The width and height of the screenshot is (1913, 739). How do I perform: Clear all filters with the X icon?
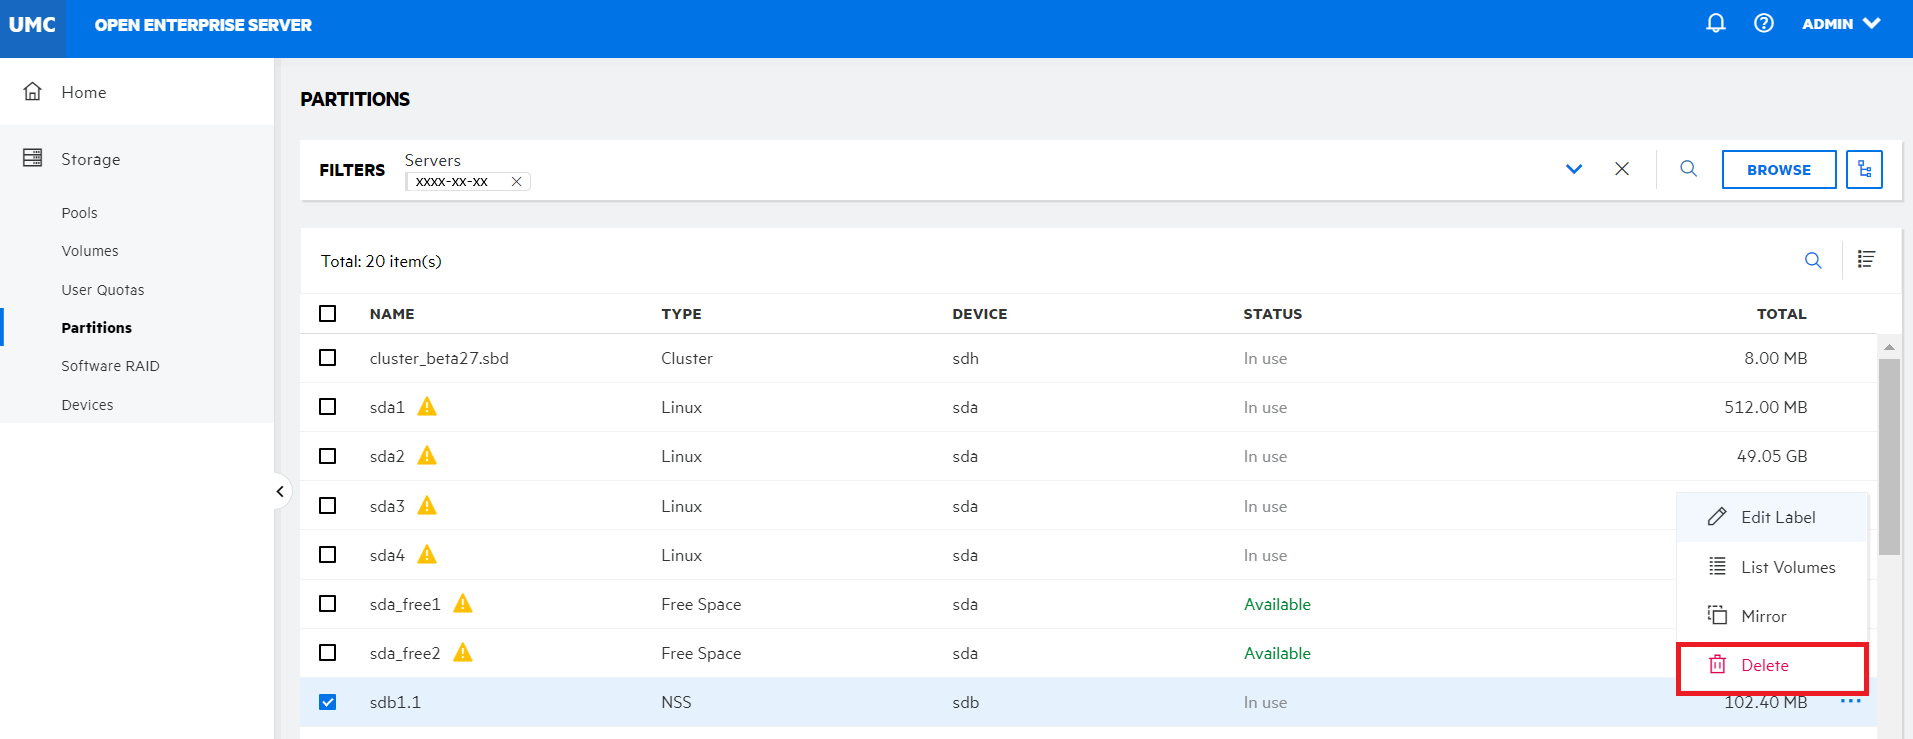point(1621,169)
